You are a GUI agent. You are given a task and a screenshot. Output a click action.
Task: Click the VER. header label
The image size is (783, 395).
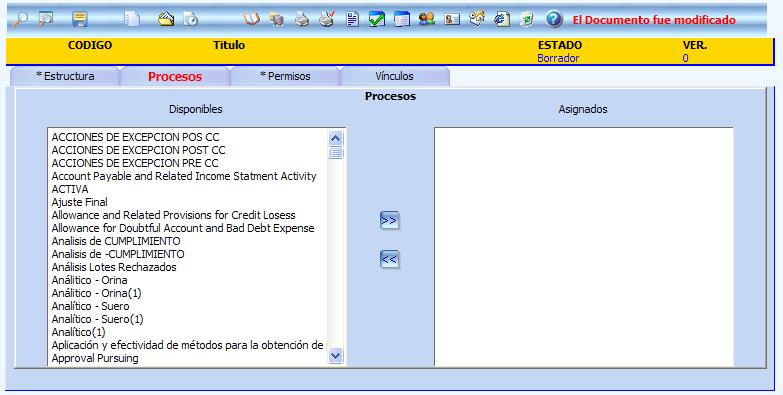(x=695, y=45)
